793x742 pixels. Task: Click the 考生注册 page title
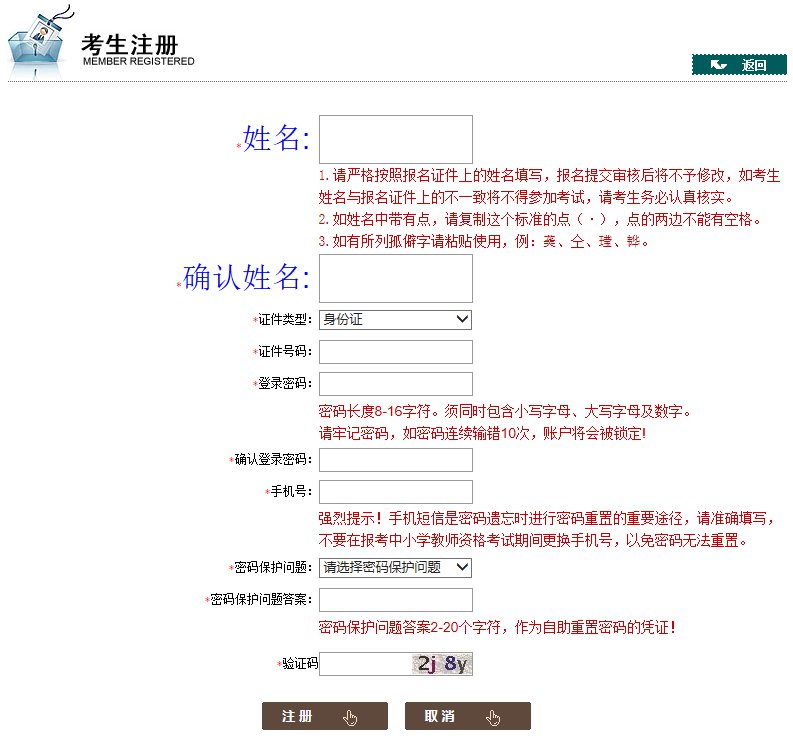[130, 44]
